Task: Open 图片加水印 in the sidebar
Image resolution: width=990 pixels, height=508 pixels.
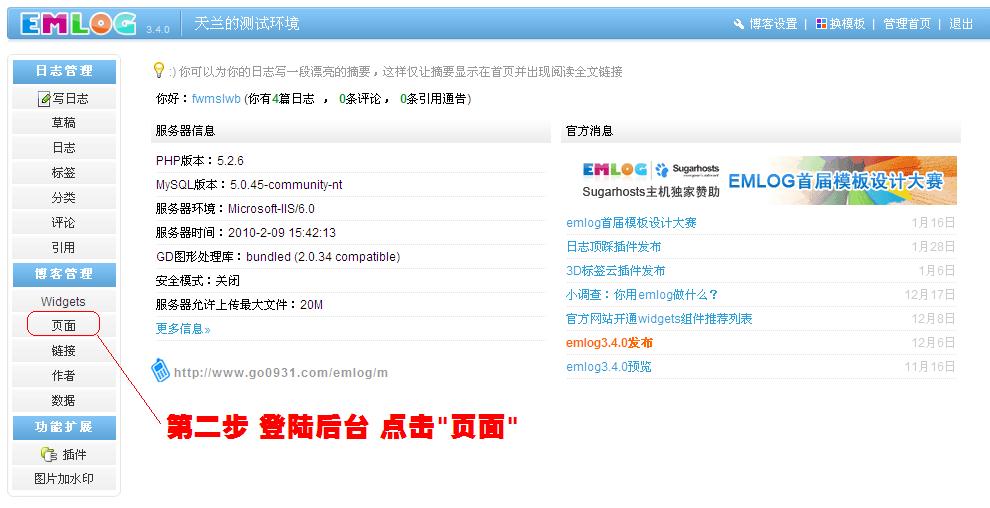Action: click(64, 479)
